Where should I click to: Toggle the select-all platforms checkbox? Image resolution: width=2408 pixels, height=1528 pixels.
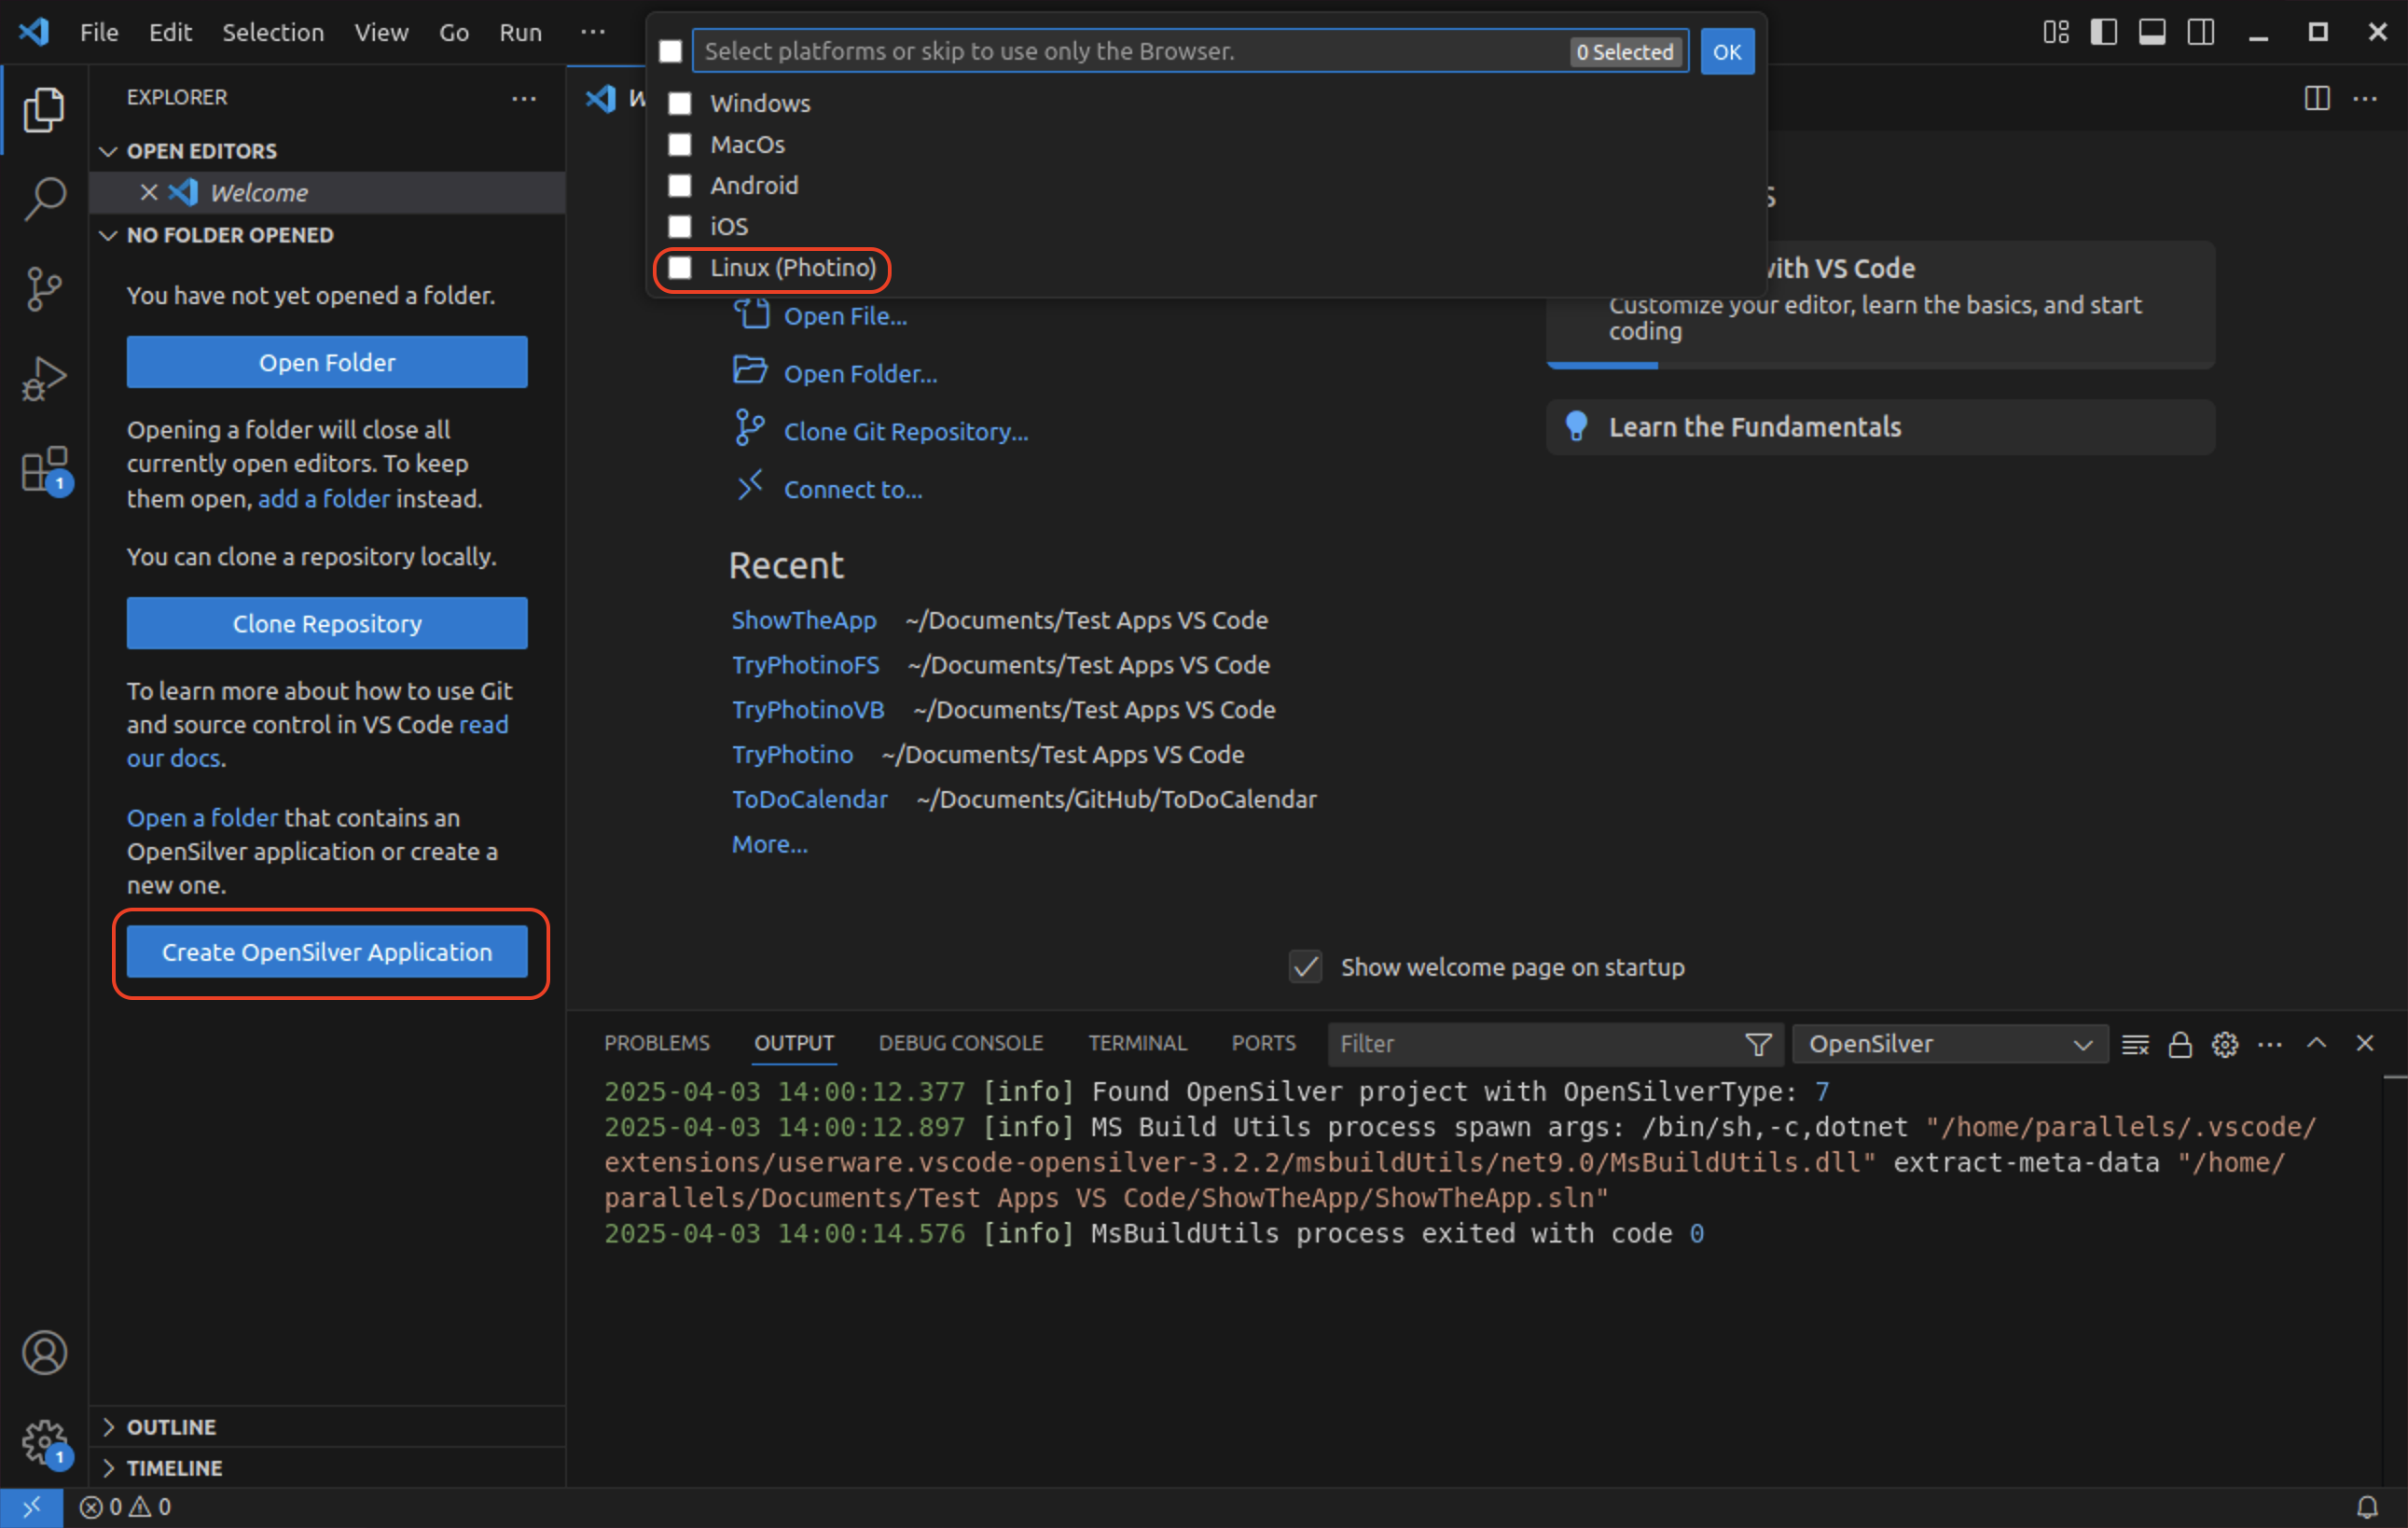[x=671, y=51]
